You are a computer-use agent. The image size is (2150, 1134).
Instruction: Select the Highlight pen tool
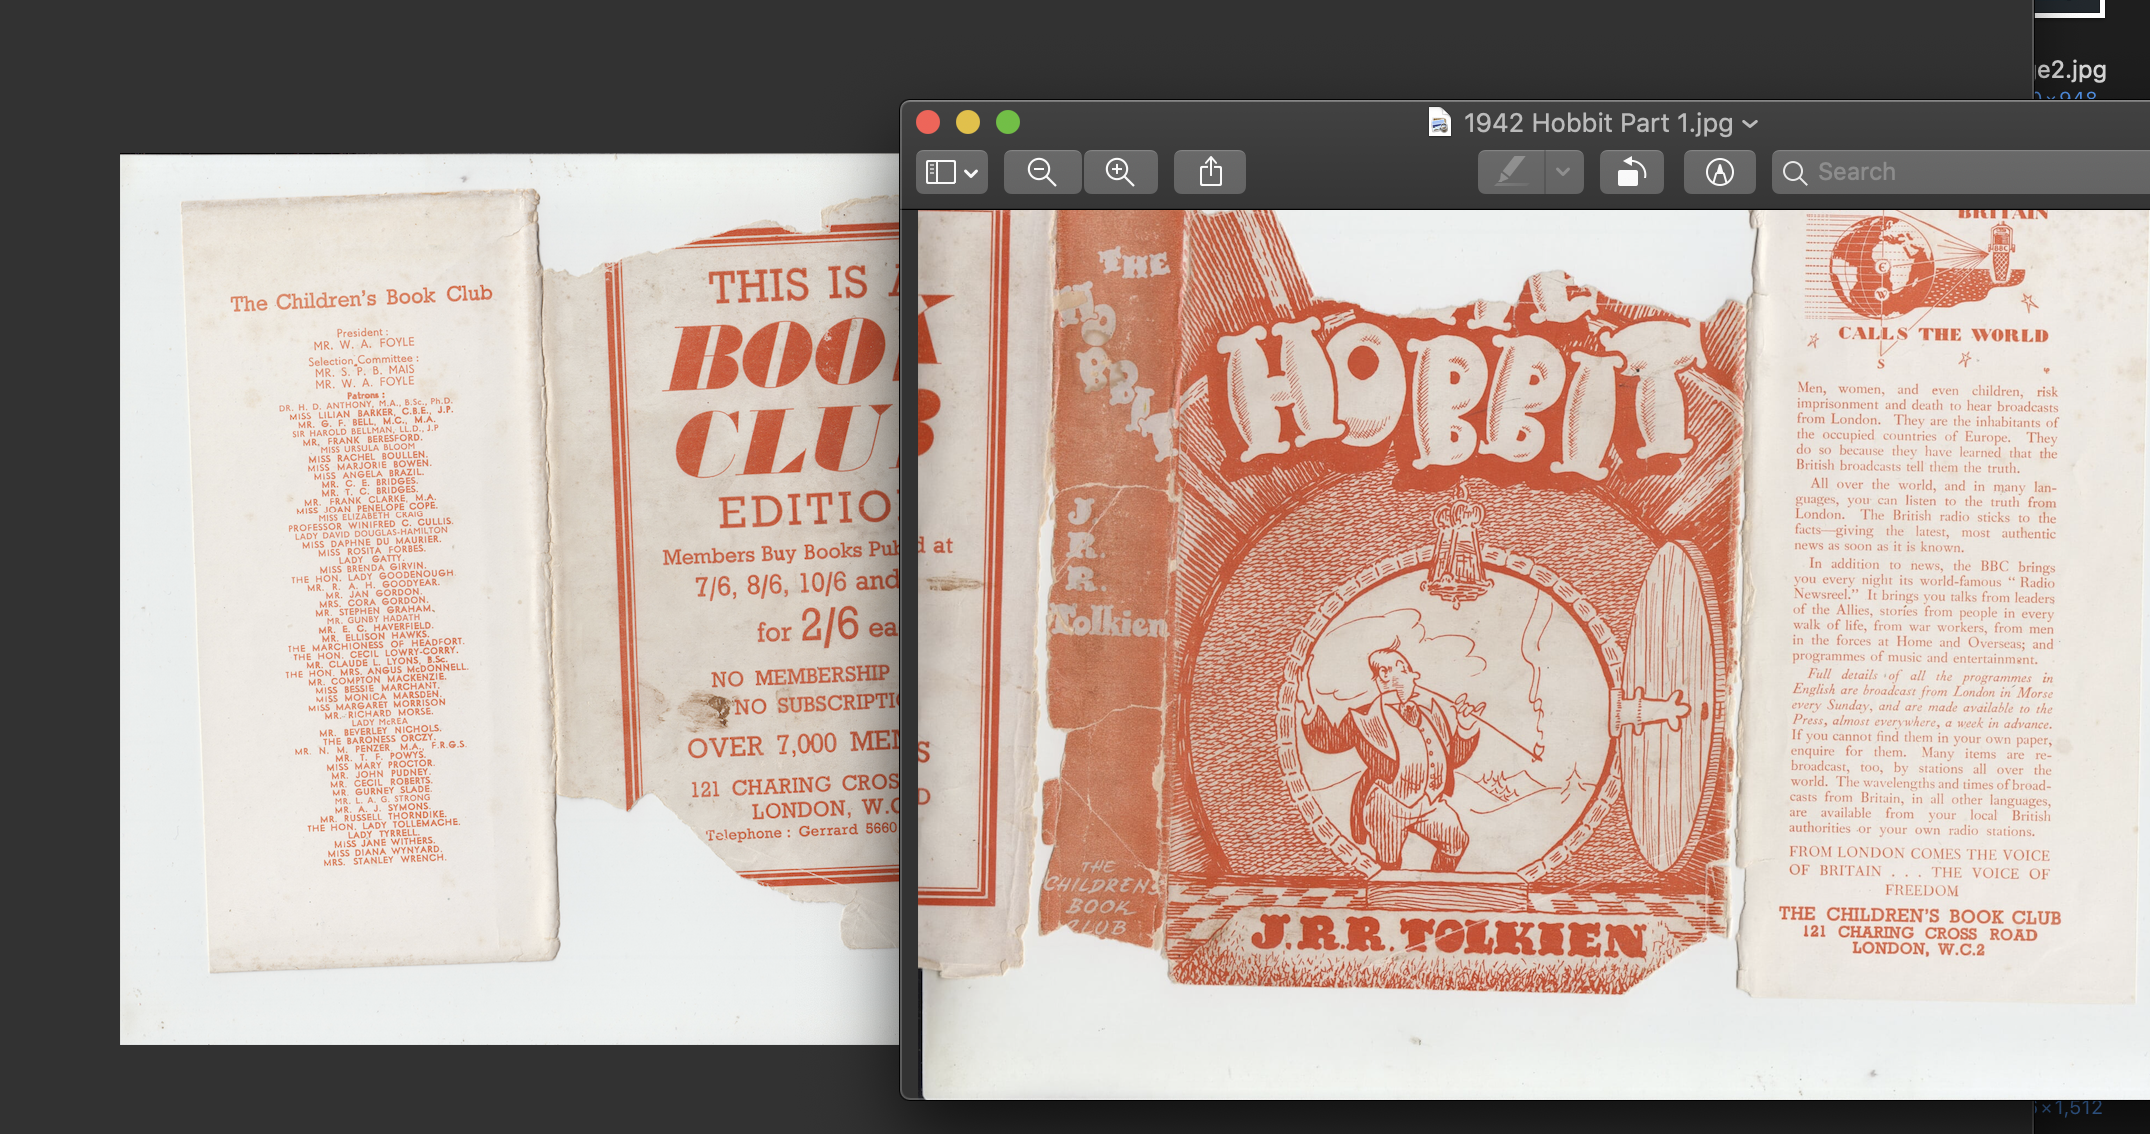coord(1511,172)
